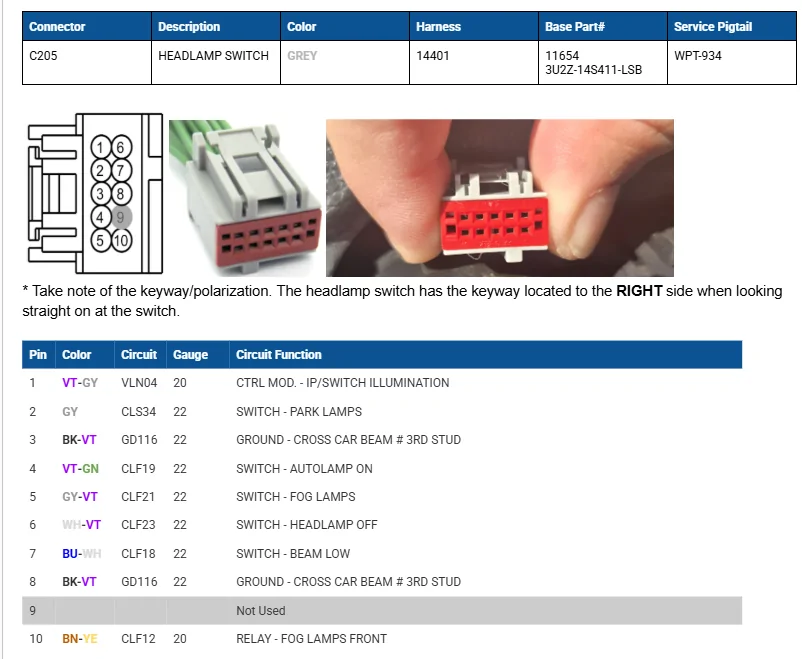The height and width of the screenshot is (659, 802).
Task: Click pin 5 circle in connector diagram
Action: 101,240
